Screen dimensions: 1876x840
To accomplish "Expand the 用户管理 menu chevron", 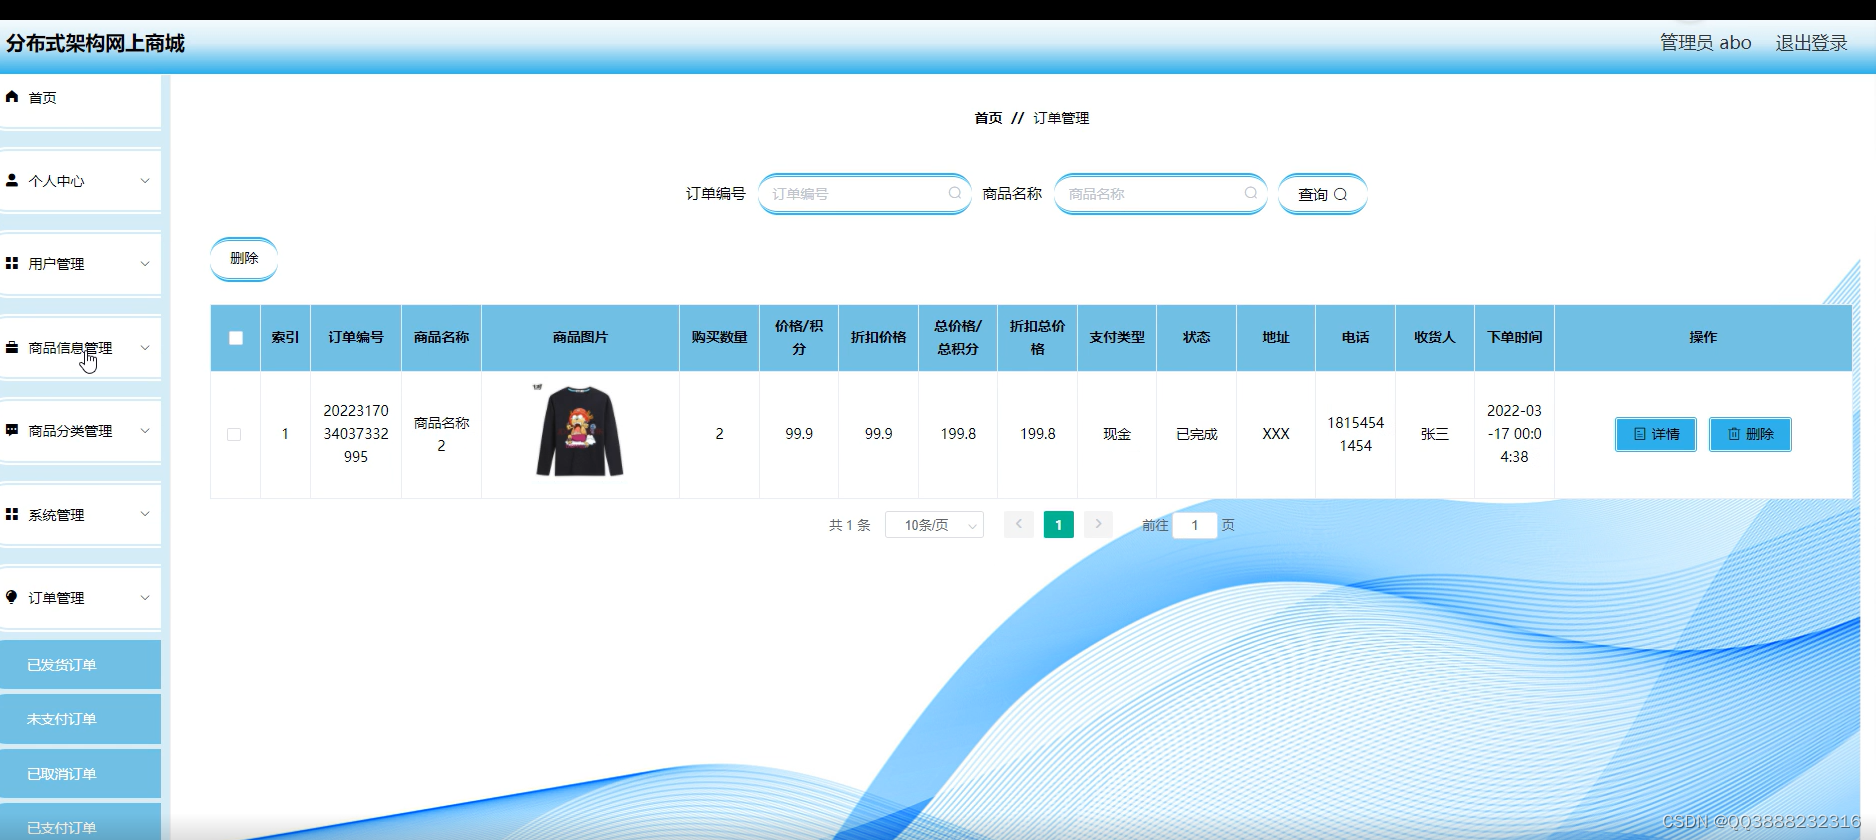I will pyautogui.click(x=145, y=264).
